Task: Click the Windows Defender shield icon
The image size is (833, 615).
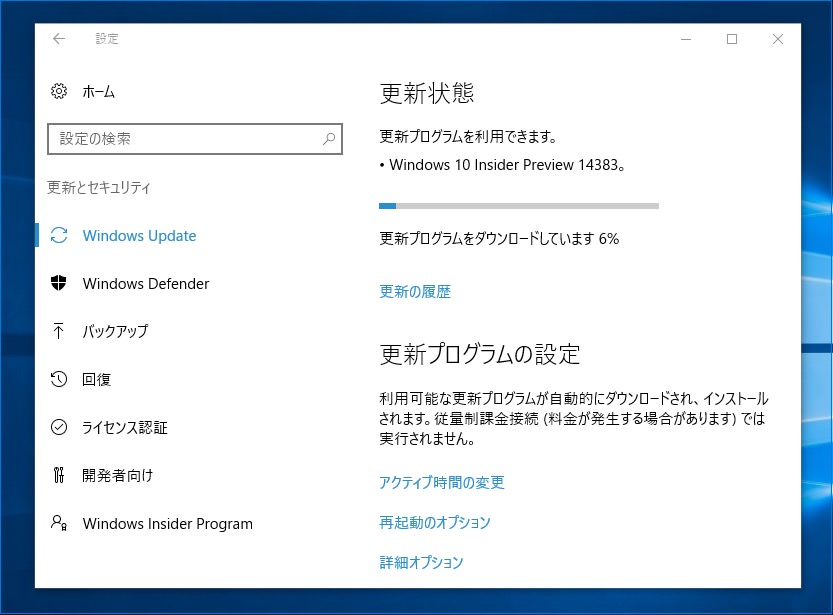Action: [58, 283]
